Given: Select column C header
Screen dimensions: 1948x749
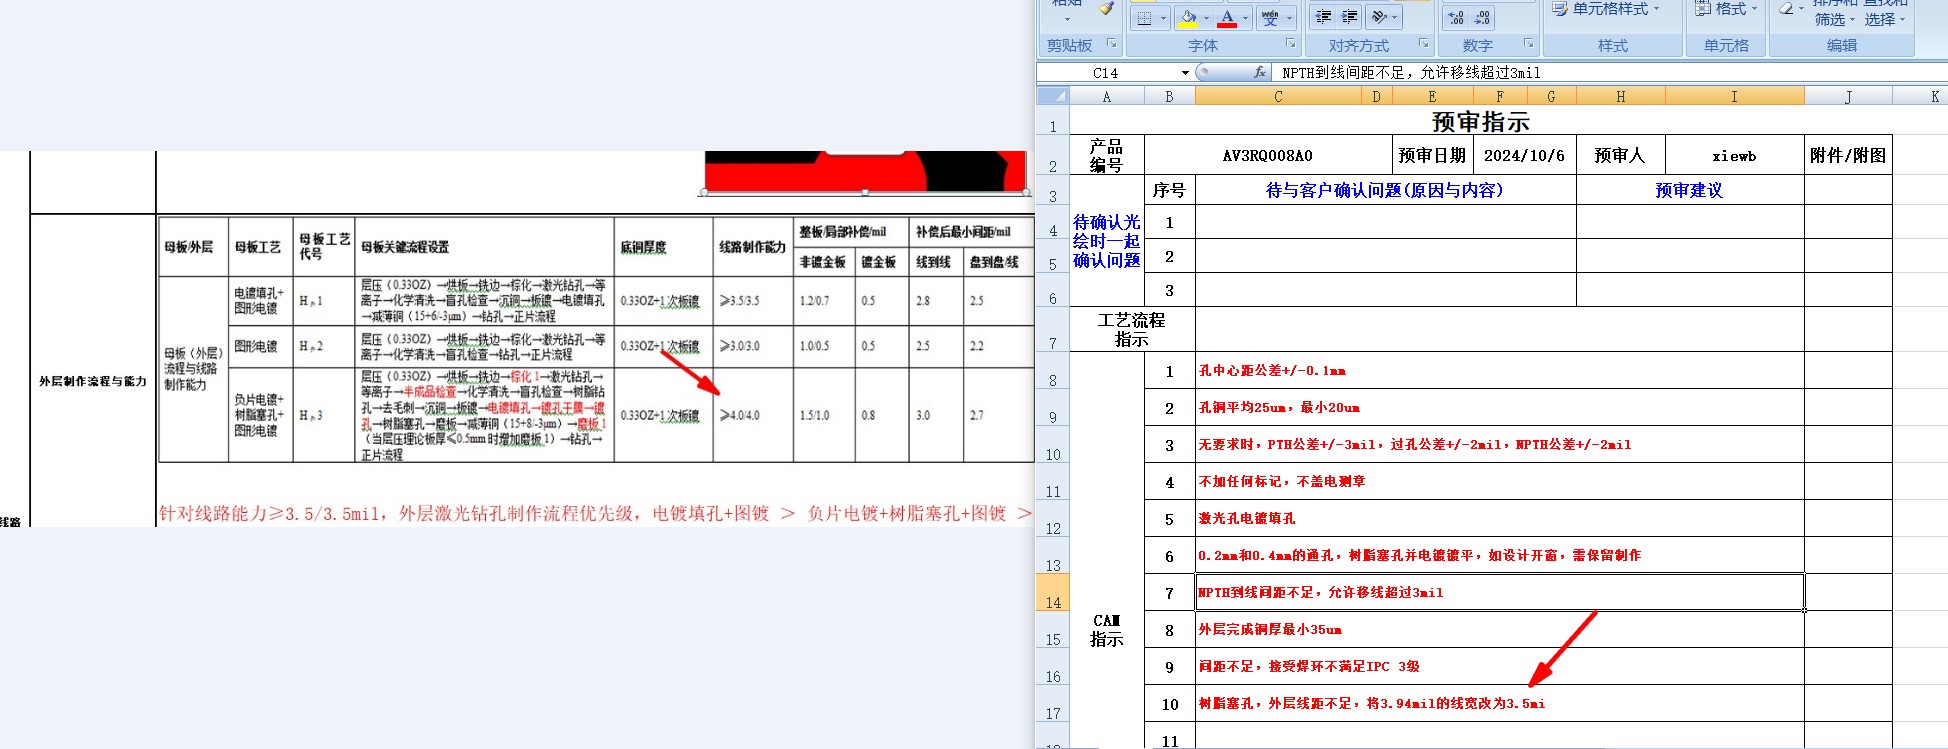Looking at the screenshot, I should pos(1278,96).
